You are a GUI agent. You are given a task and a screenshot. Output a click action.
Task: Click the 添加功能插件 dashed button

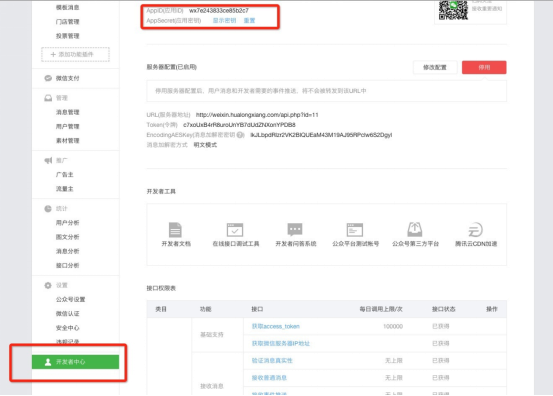tap(75, 54)
